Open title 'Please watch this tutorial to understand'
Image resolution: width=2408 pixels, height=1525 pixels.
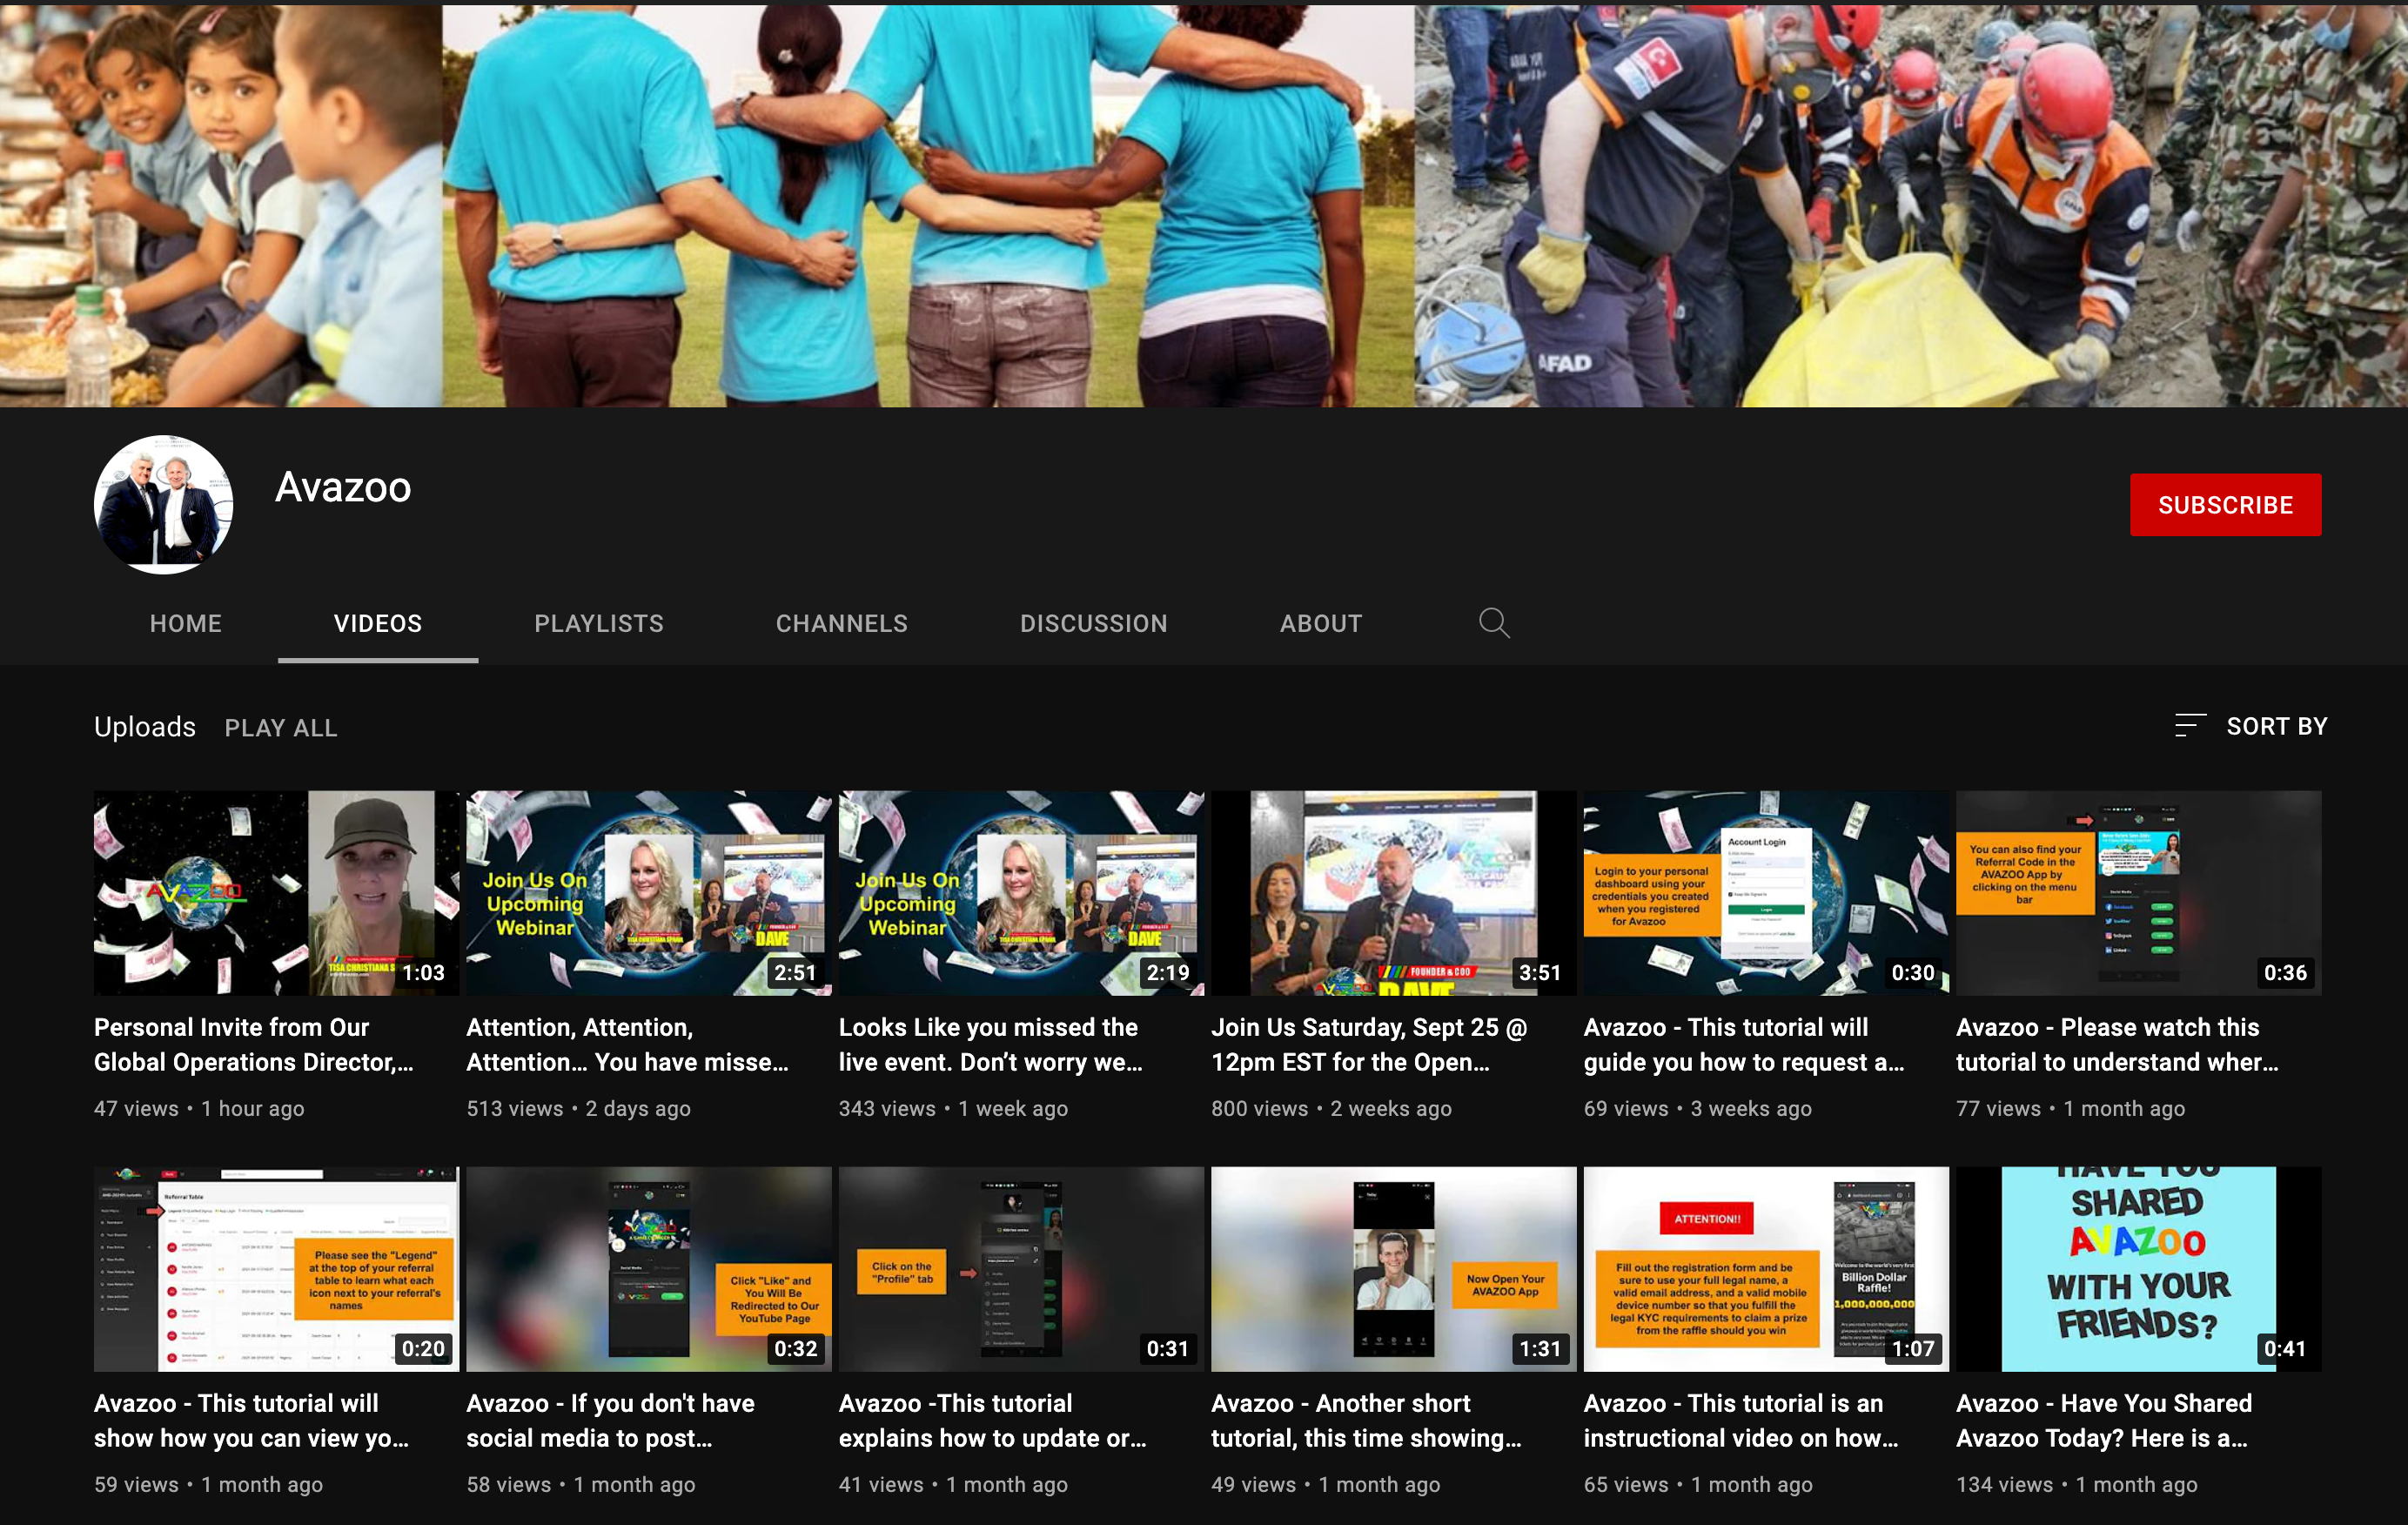coord(2118,1045)
